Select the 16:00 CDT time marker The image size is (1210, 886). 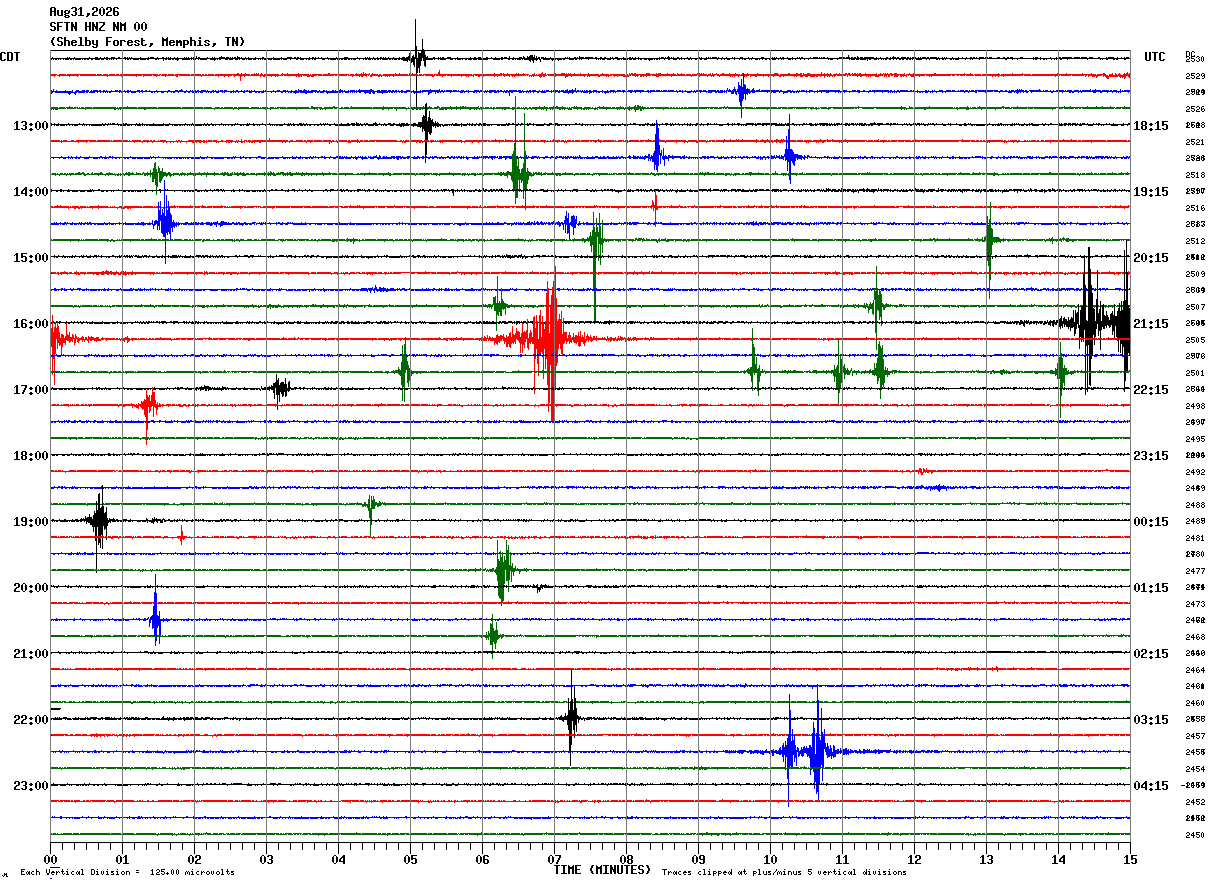click(30, 324)
